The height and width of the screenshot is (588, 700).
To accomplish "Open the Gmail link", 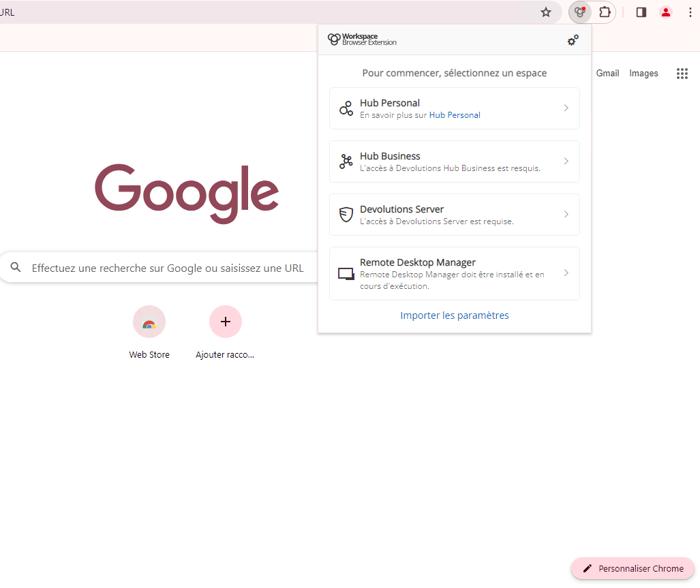I will (607, 73).
